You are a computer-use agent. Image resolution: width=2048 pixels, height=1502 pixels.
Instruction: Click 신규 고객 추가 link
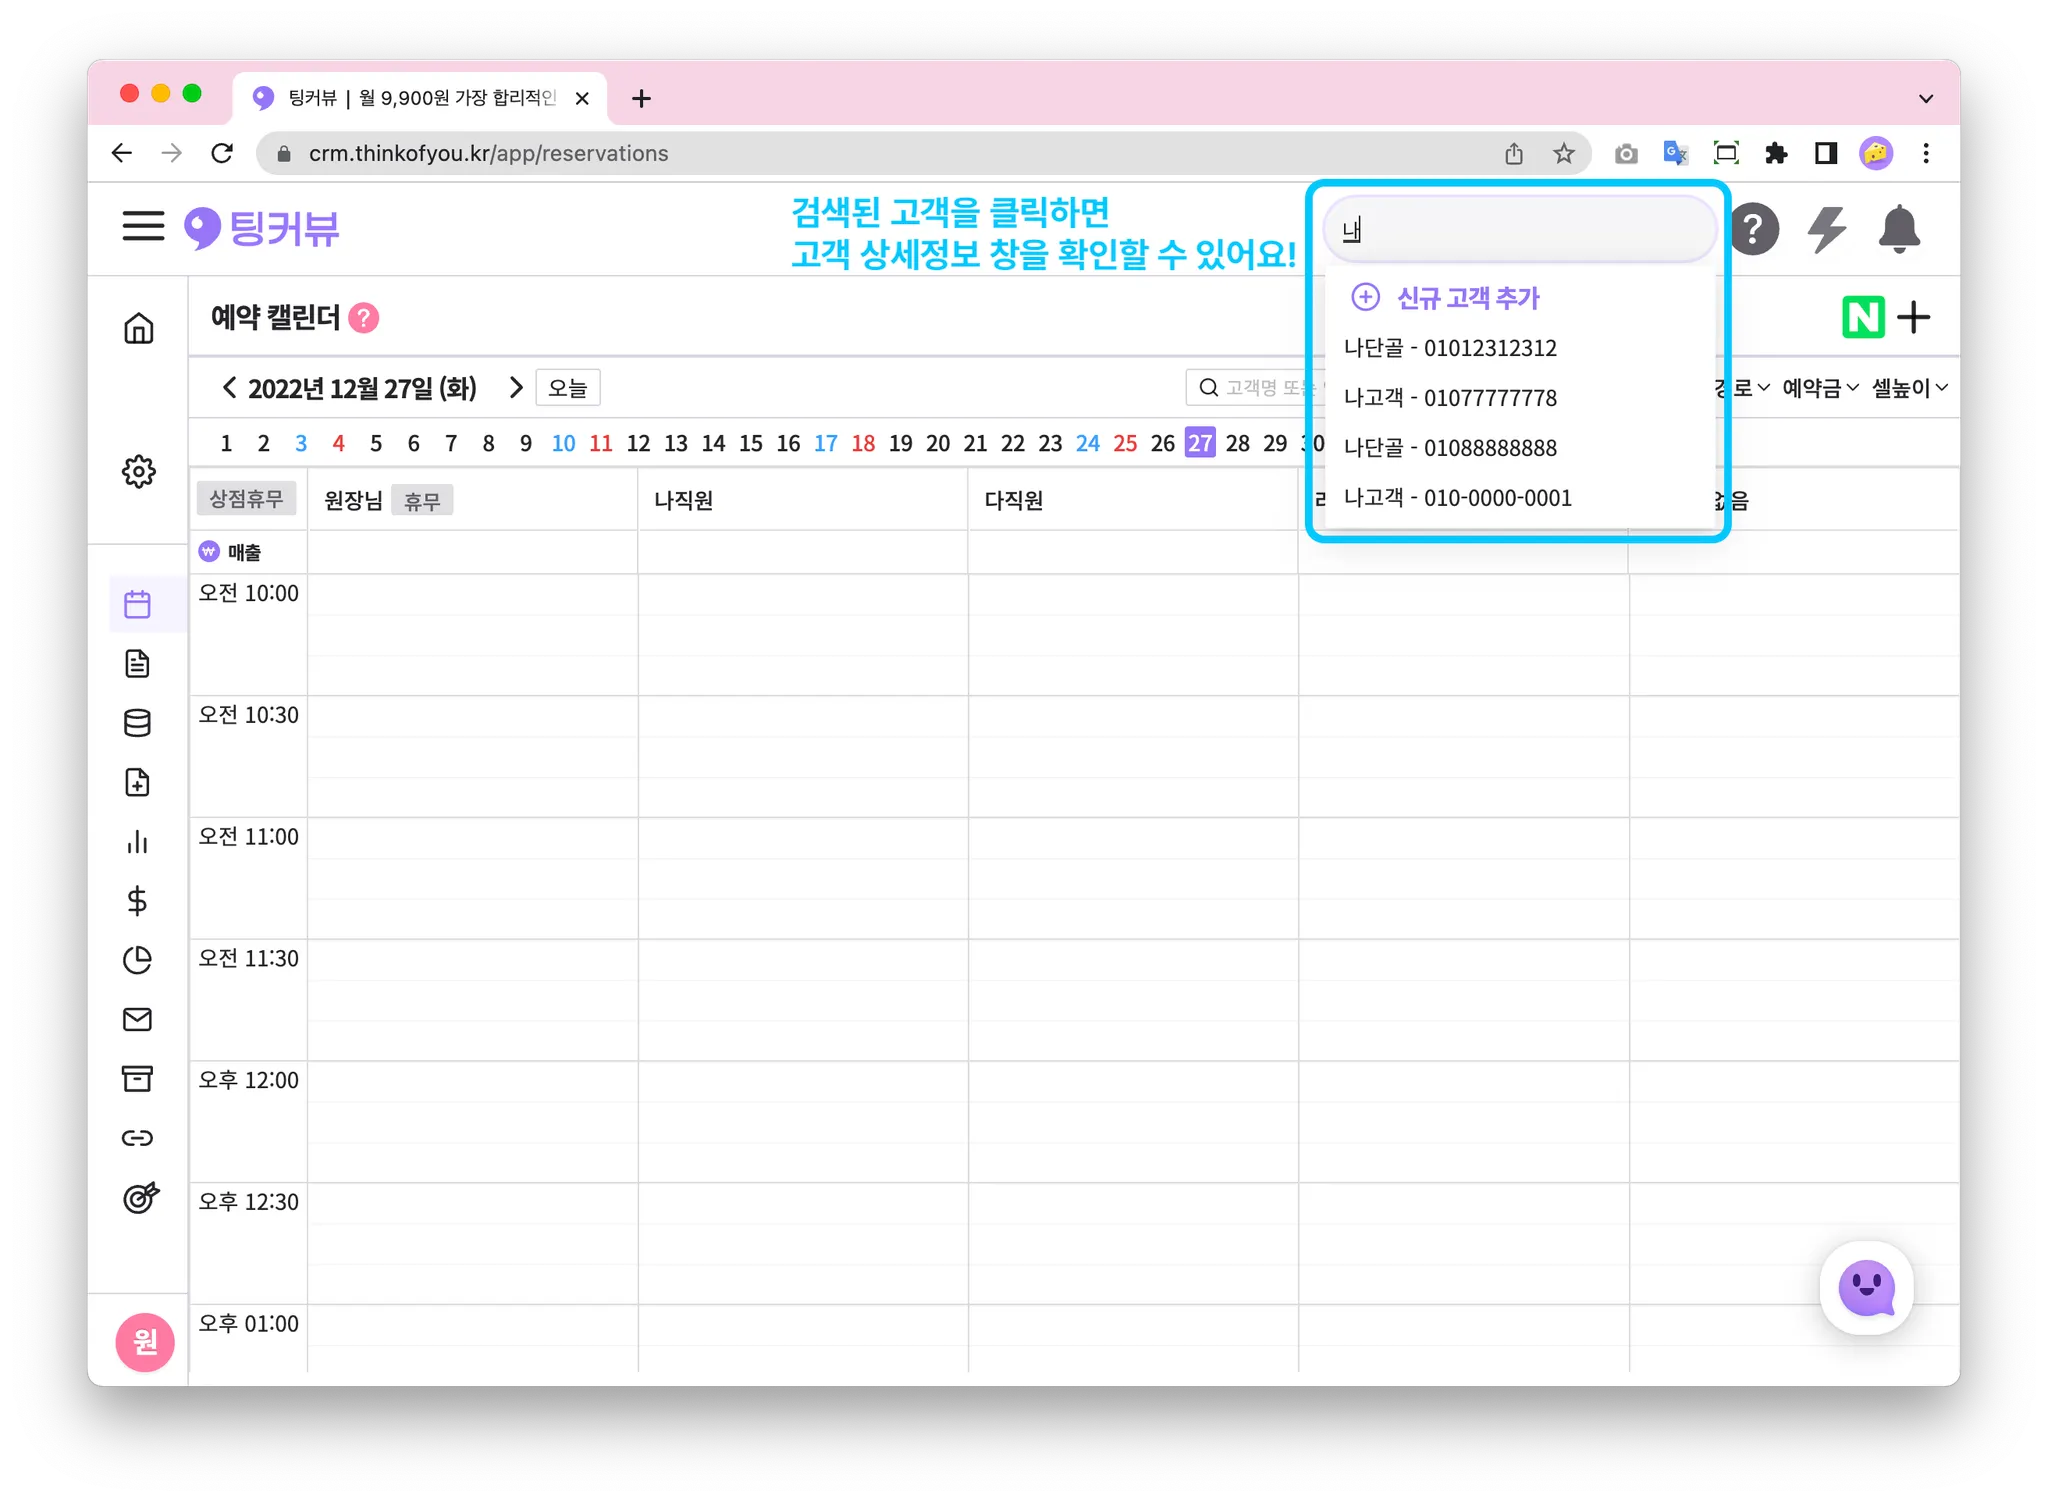pos(1467,298)
